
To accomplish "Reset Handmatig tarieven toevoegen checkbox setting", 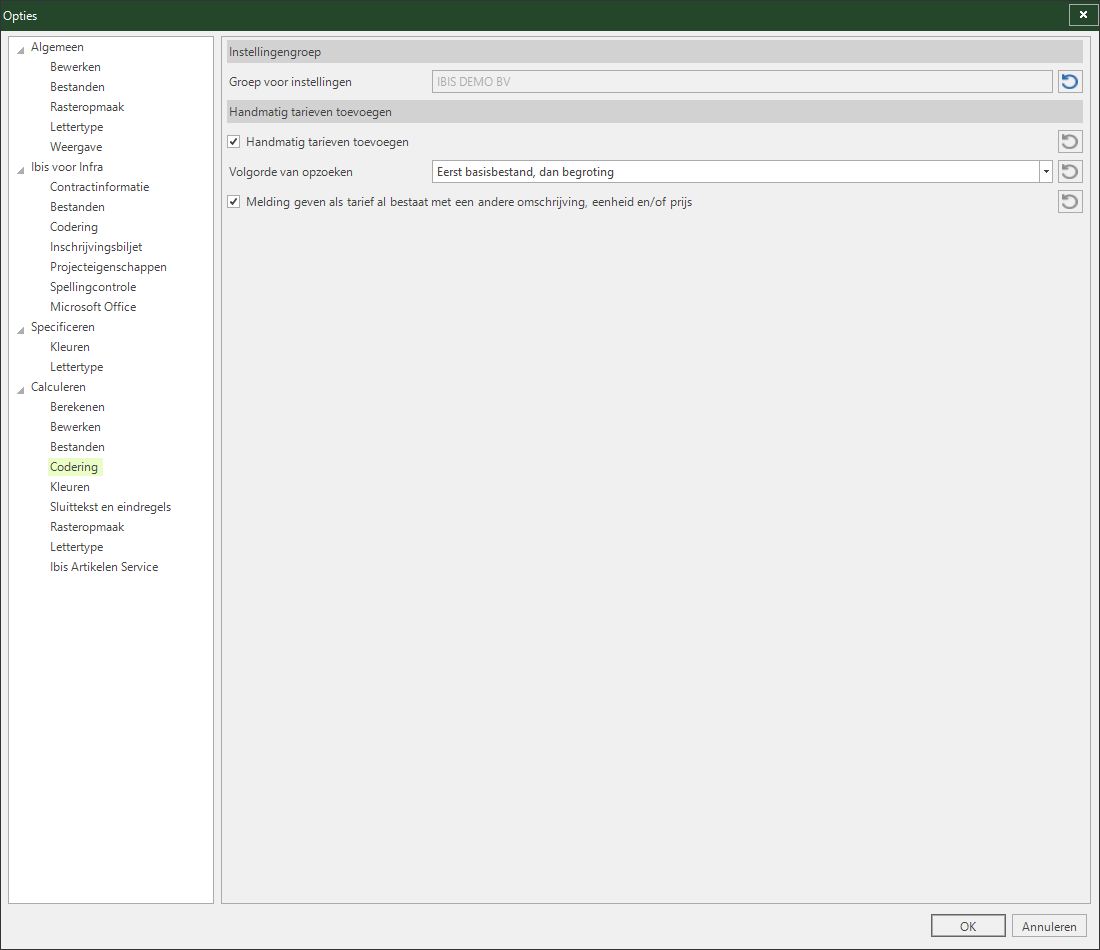I will tap(1070, 142).
